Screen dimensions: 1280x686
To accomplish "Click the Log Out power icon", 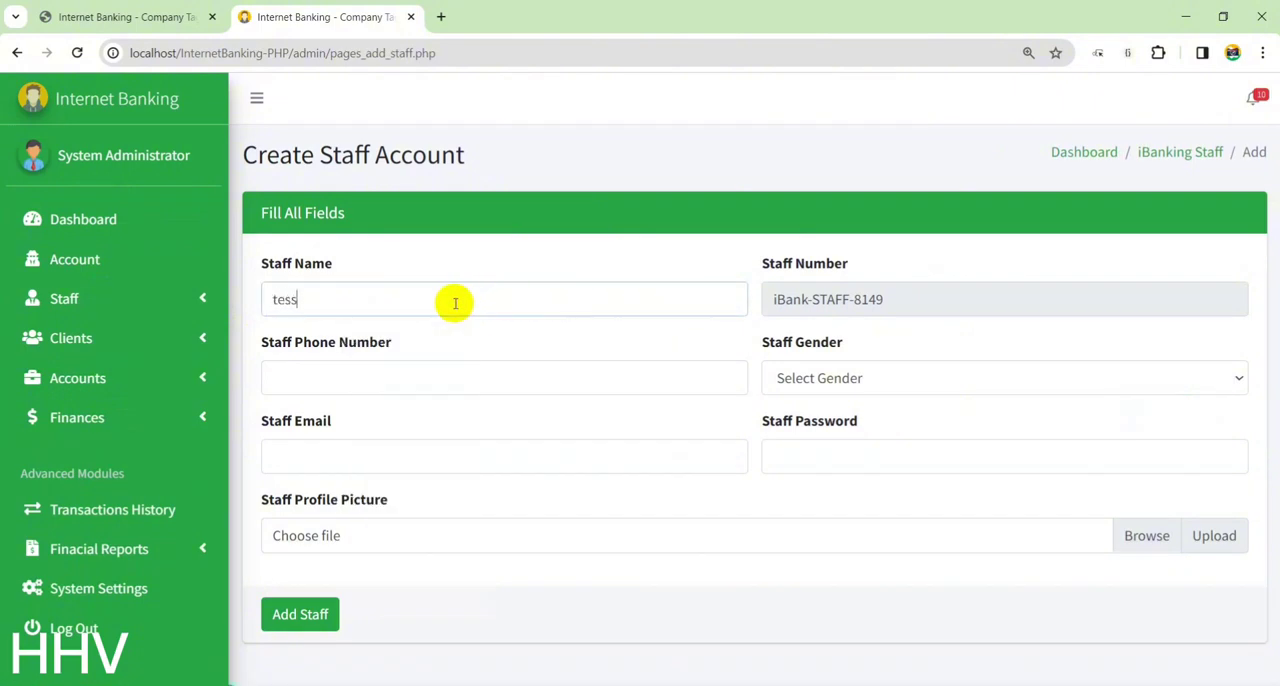I will [x=32, y=628].
